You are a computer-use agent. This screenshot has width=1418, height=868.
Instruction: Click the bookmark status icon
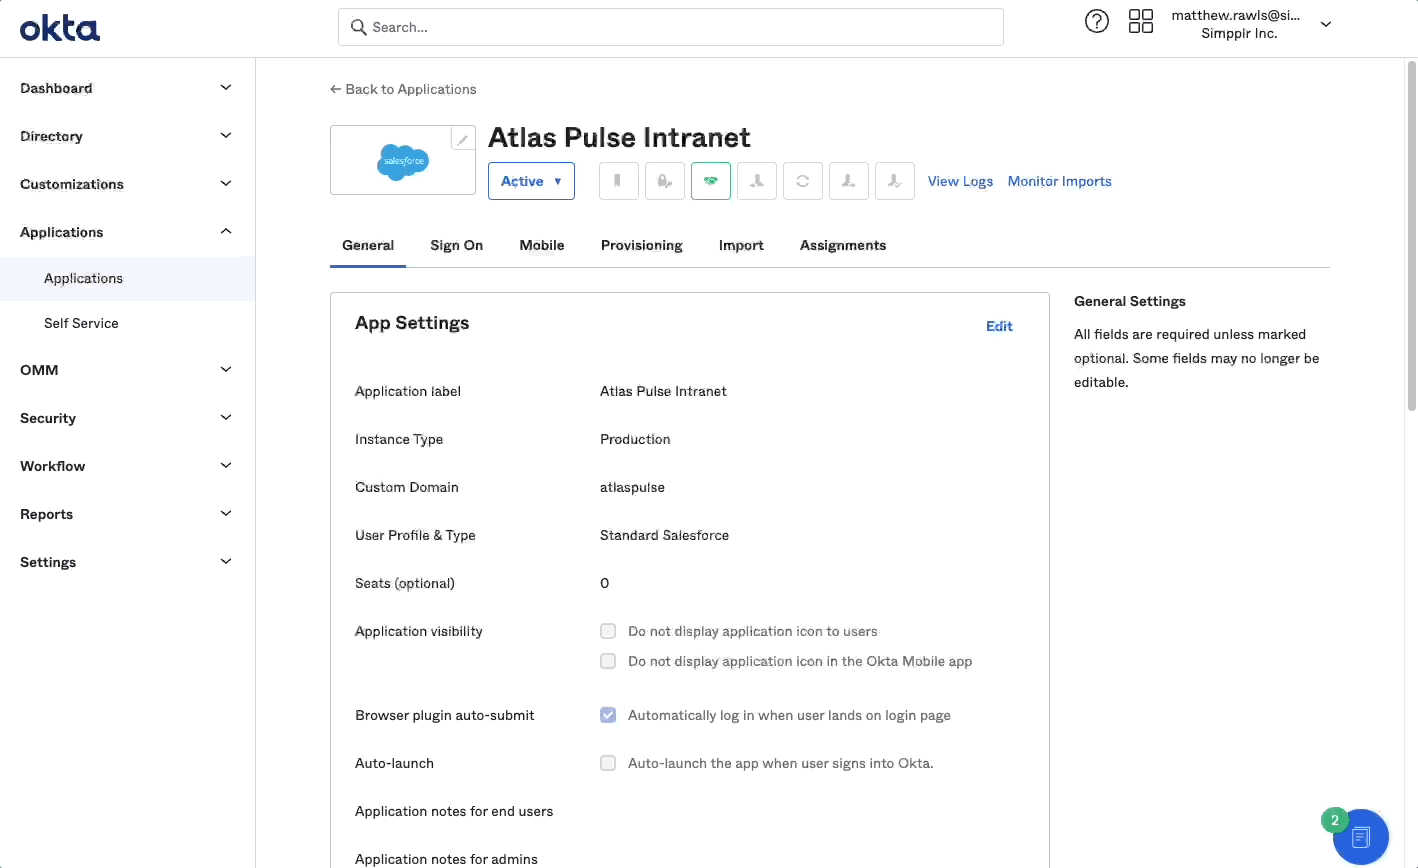coord(619,181)
